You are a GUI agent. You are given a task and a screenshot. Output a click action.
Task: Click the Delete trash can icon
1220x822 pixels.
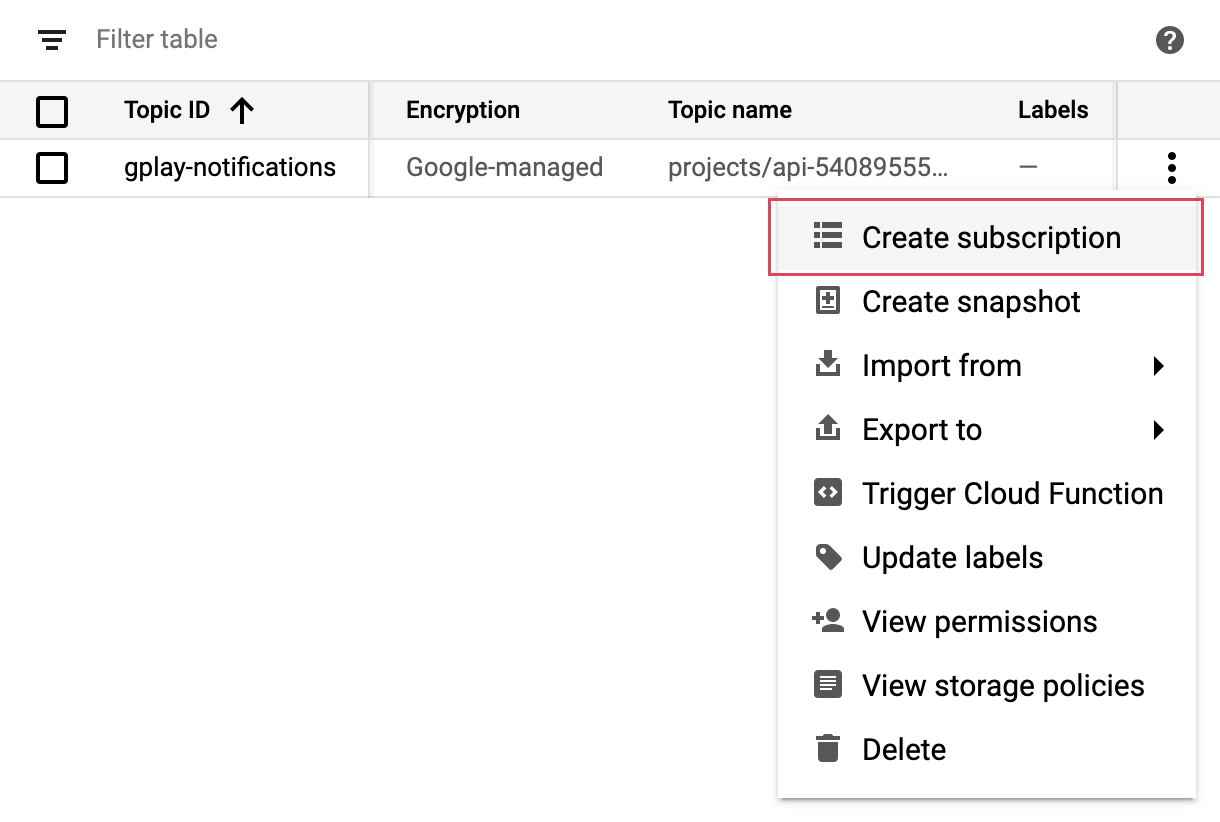tap(828, 749)
